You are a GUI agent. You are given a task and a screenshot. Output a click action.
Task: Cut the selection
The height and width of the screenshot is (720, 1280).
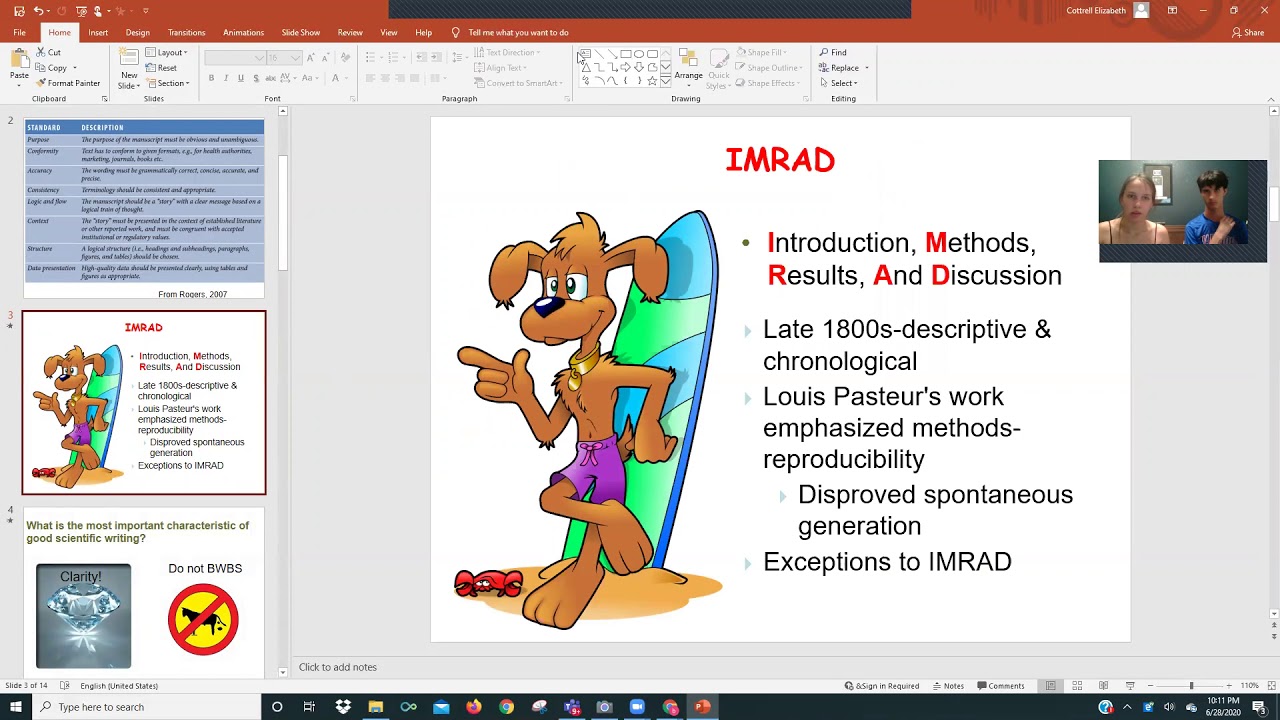(x=49, y=52)
